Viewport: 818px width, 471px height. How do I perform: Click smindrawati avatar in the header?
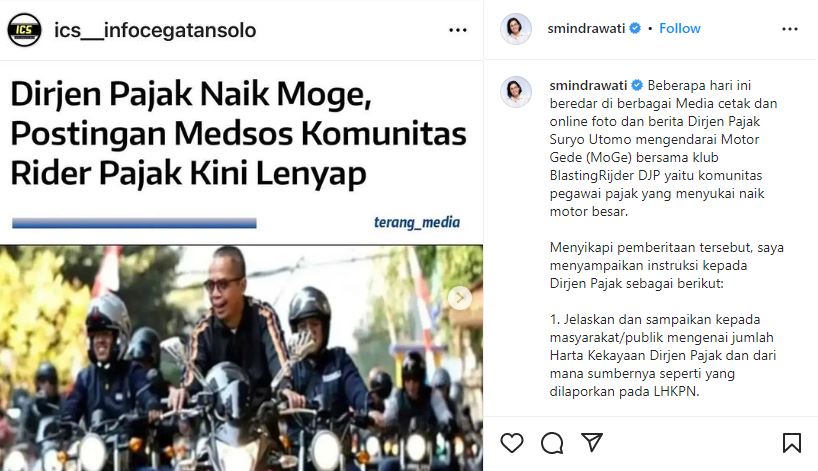(515, 29)
